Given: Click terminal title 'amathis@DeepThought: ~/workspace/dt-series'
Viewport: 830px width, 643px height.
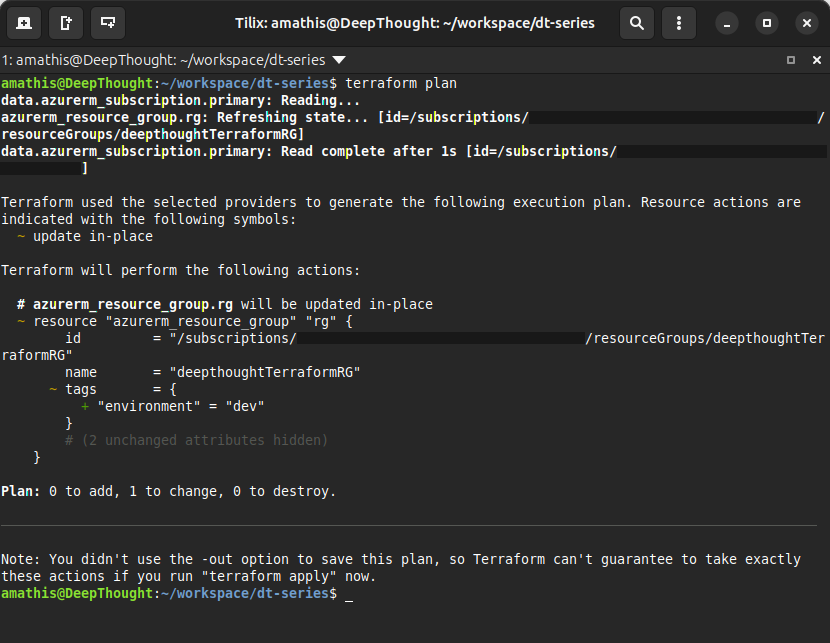Looking at the screenshot, I should [170, 60].
